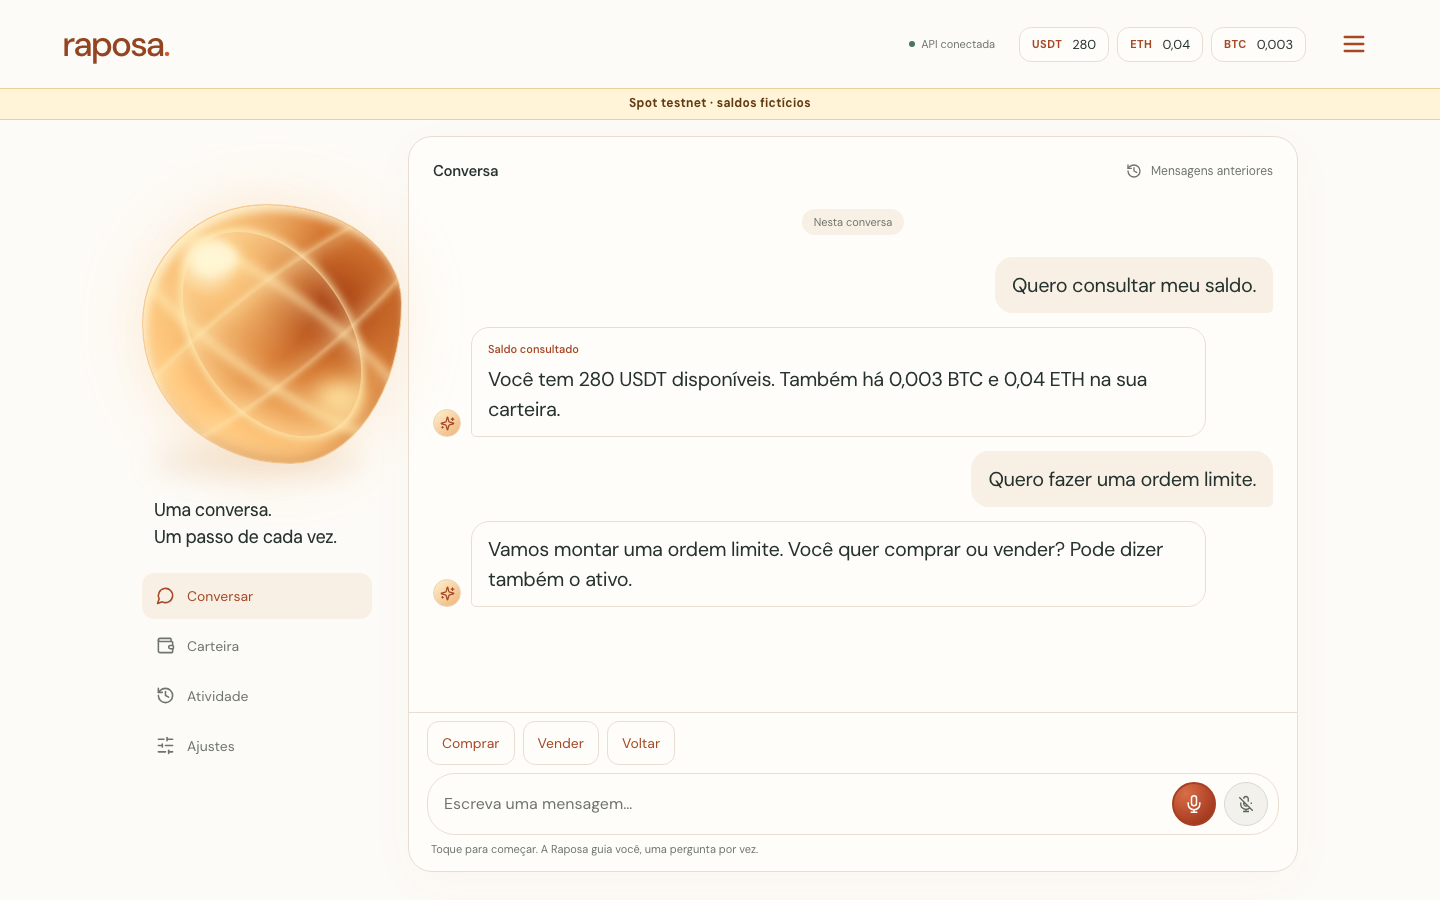1440x900 pixels.
Task: Click the chat bubble icon beside Conversar
Action: (166, 596)
